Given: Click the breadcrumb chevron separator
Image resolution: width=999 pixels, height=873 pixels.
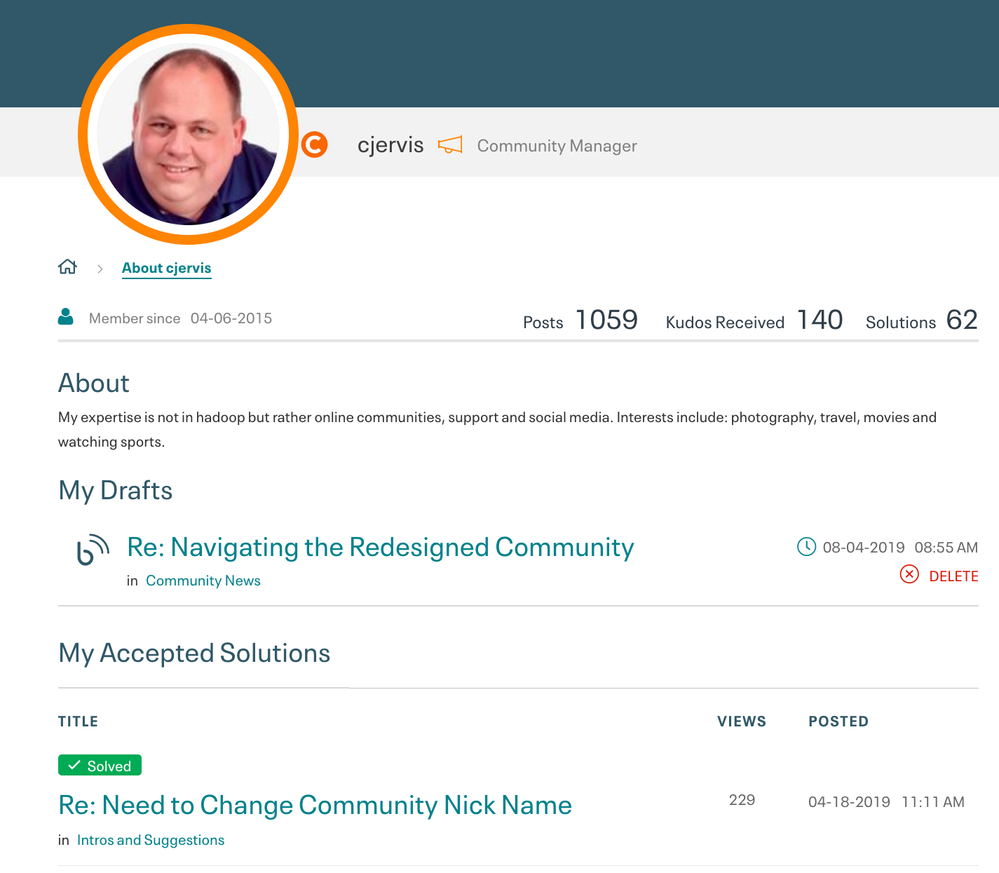Looking at the screenshot, I should tap(100, 269).
